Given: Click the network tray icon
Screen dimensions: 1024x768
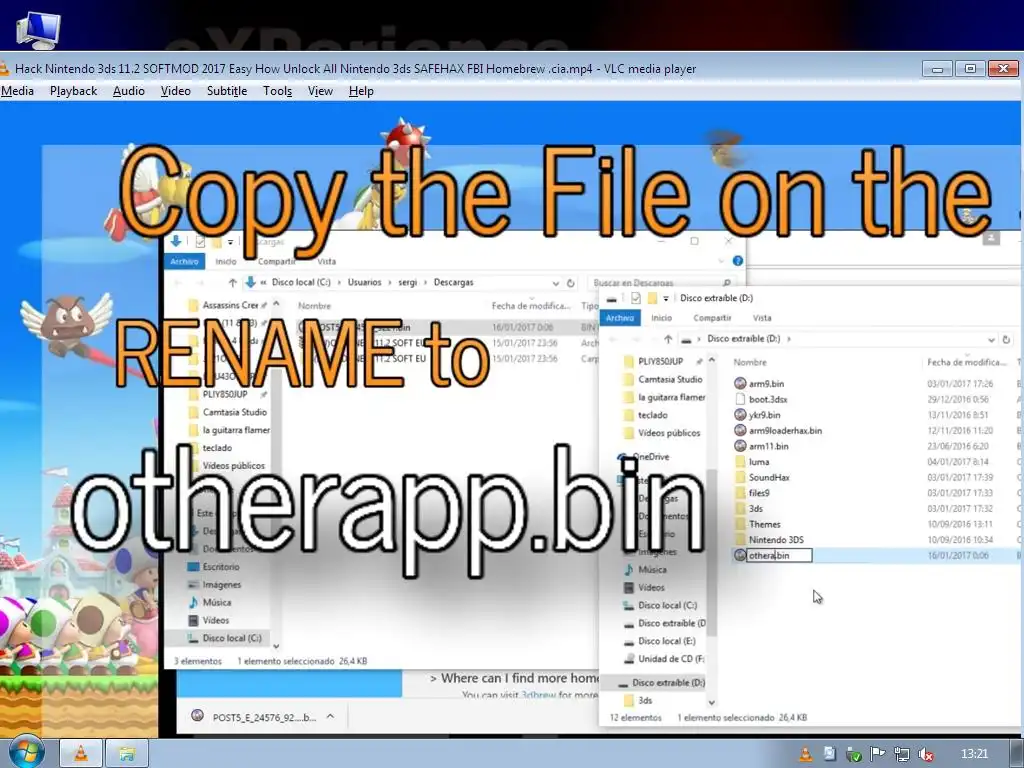Looking at the screenshot, I should coord(901,754).
